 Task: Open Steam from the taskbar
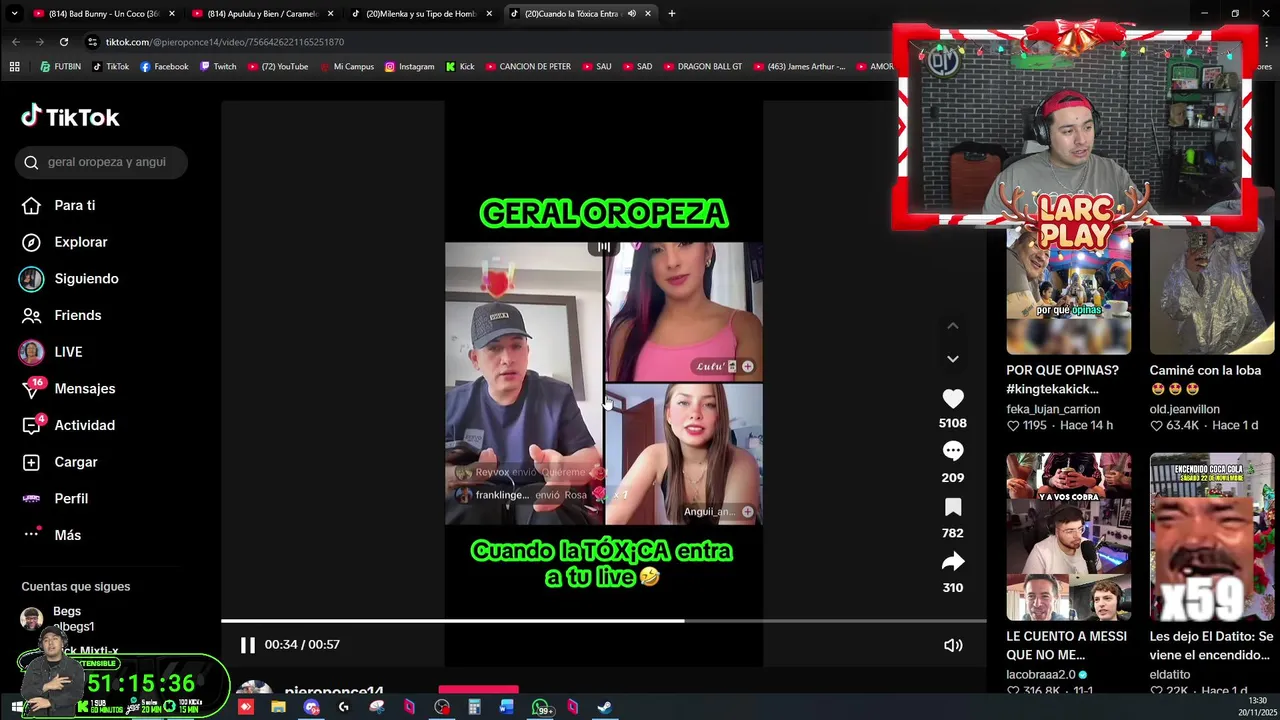[605, 707]
